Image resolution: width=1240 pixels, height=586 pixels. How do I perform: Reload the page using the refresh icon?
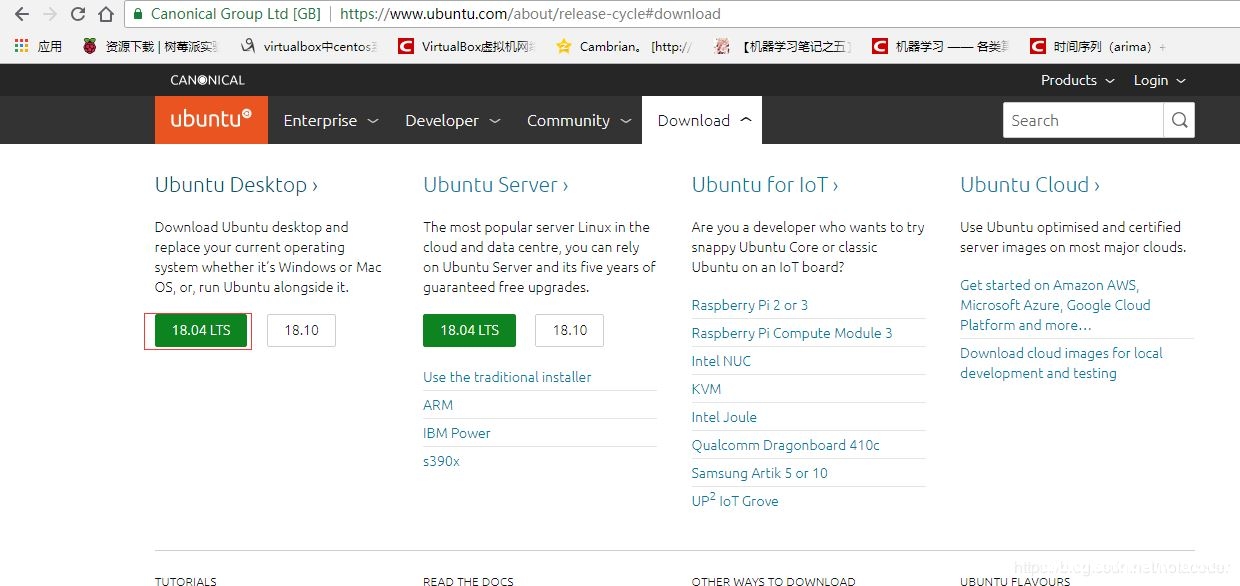(78, 15)
